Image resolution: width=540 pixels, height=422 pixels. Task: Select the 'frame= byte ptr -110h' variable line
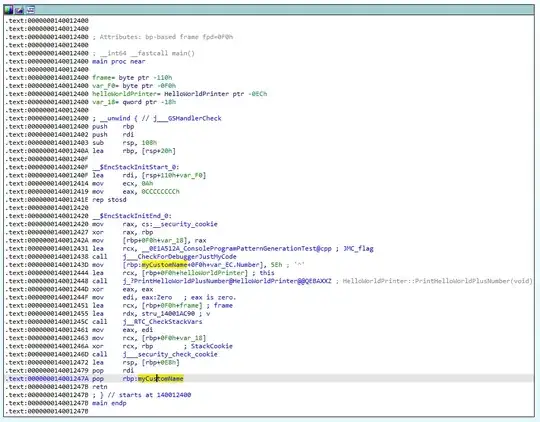tap(132, 78)
